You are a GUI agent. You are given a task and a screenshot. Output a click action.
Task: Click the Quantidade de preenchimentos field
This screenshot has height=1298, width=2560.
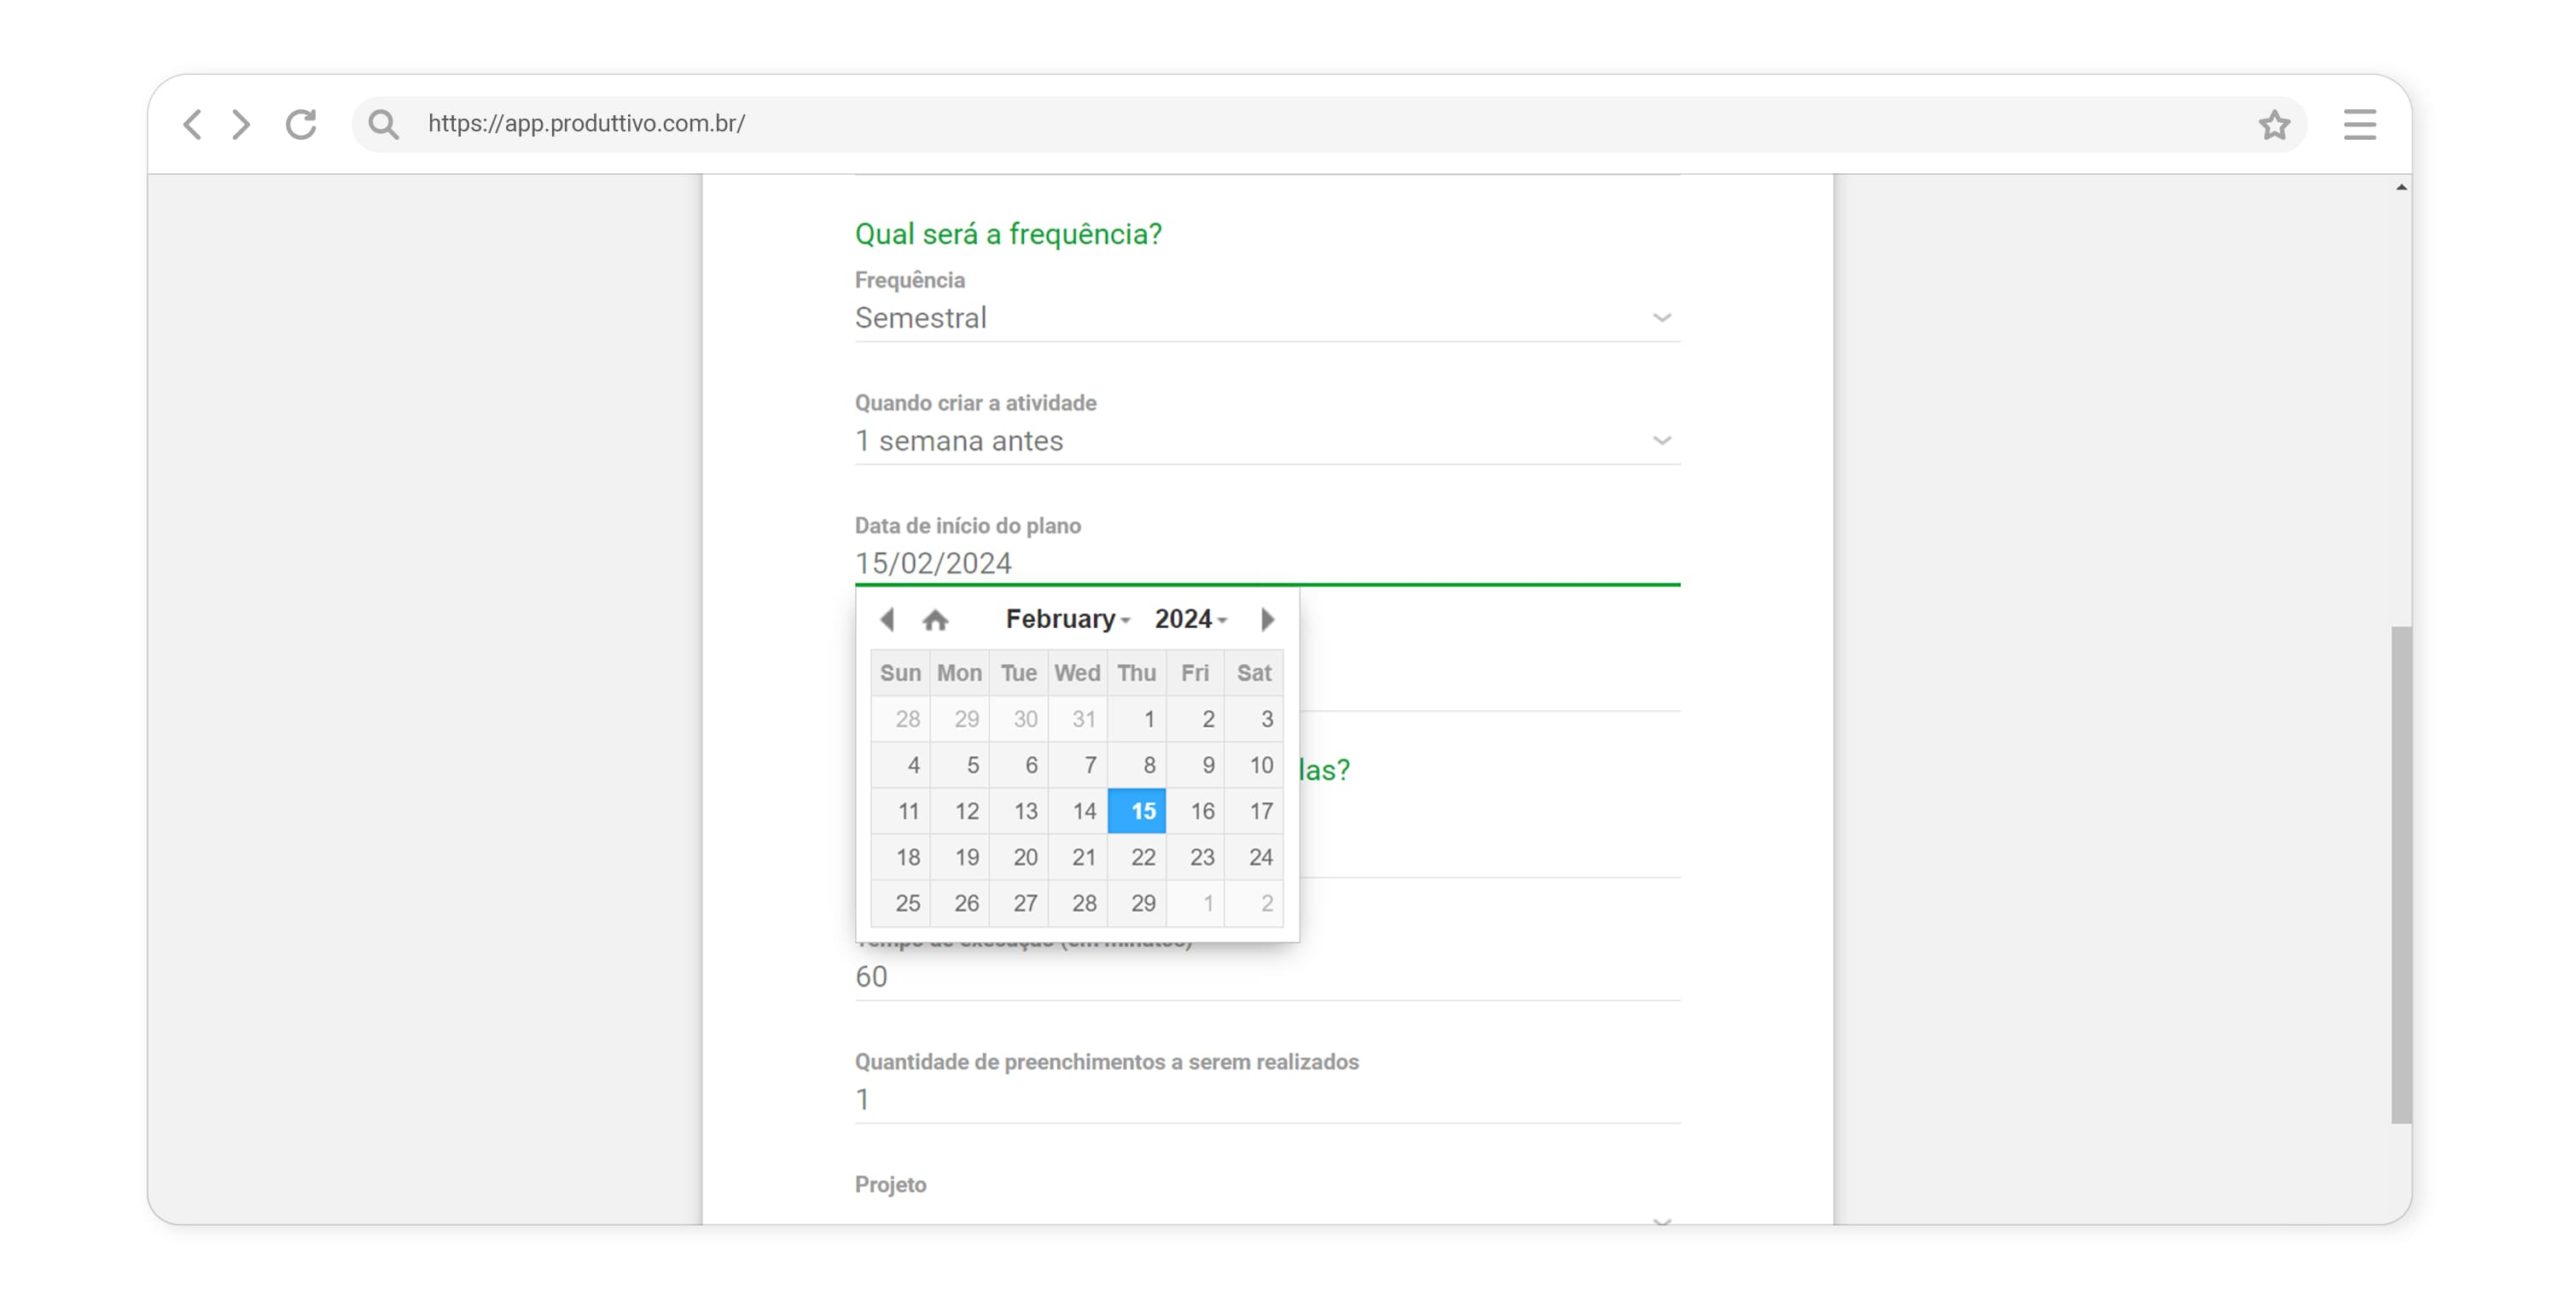[x=1266, y=1100]
